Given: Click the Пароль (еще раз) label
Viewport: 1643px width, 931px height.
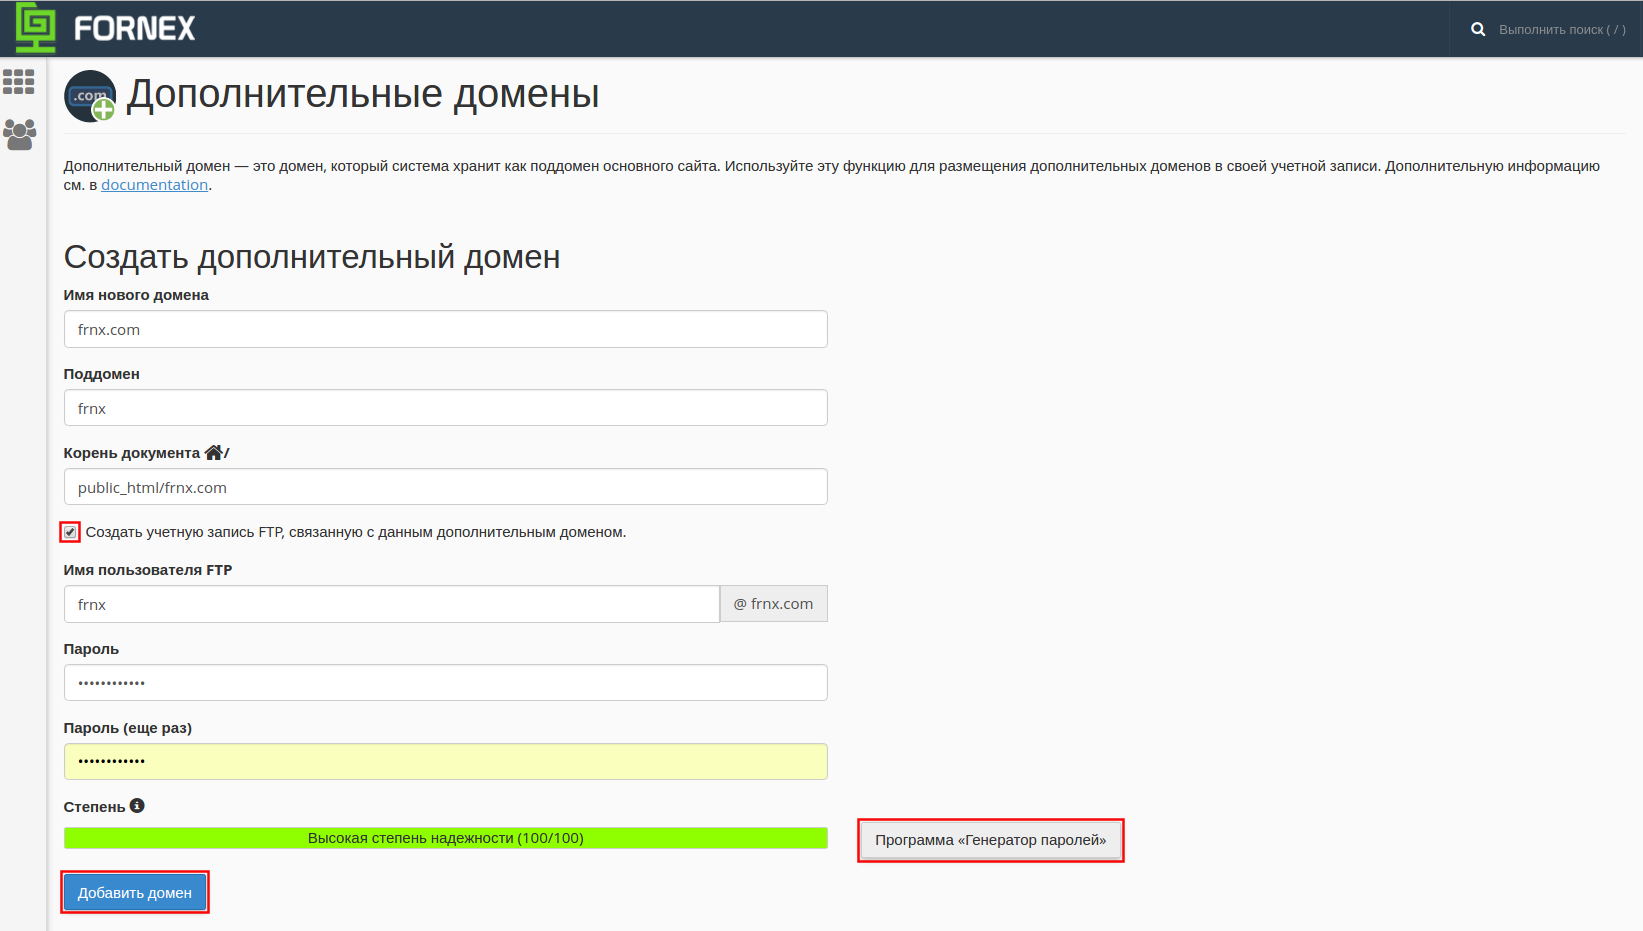Looking at the screenshot, I should click(x=128, y=728).
